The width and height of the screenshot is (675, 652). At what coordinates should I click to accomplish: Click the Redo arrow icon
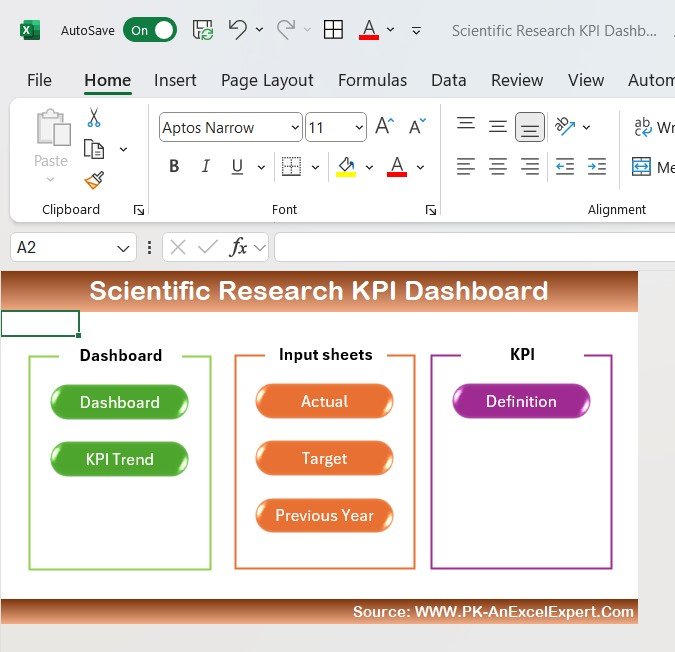pos(286,30)
